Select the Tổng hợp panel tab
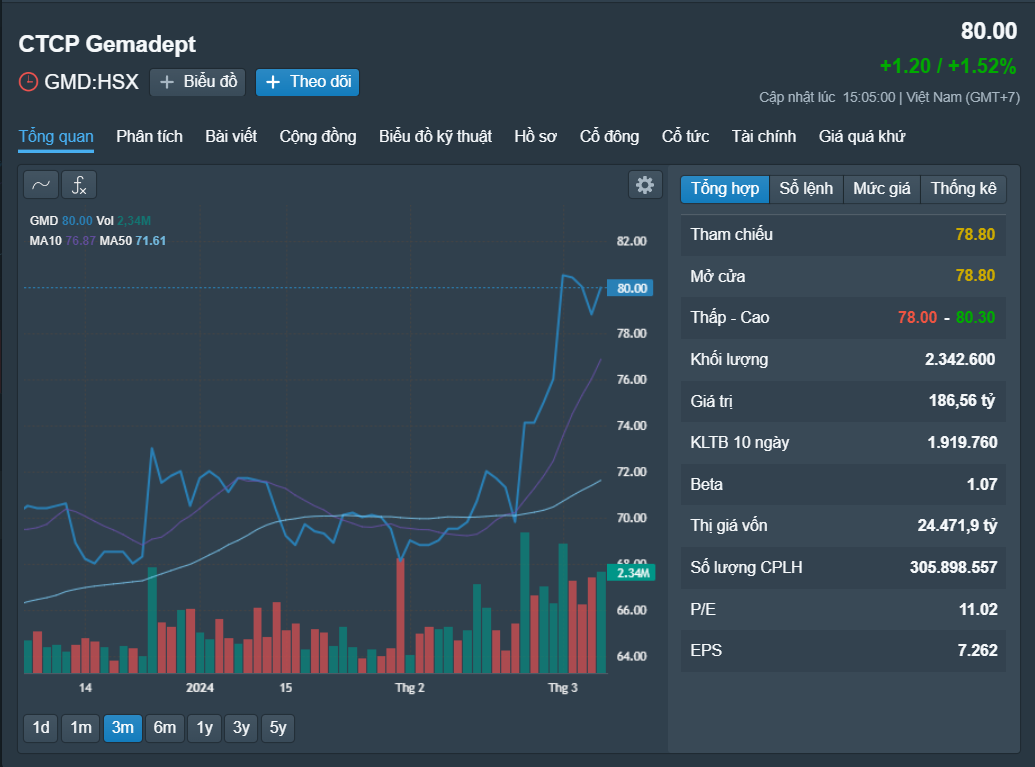This screenshot has height=767, width=1035. point(725,189)
